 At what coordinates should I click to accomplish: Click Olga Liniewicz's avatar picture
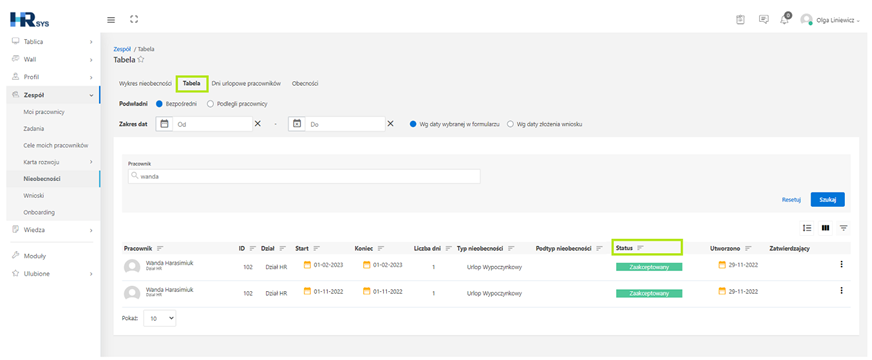pyautogui.click(x=806, y=19)
